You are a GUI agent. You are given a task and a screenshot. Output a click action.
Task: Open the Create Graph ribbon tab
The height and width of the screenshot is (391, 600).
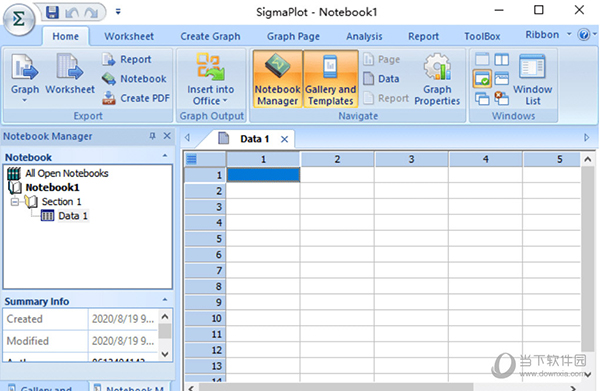210,36
